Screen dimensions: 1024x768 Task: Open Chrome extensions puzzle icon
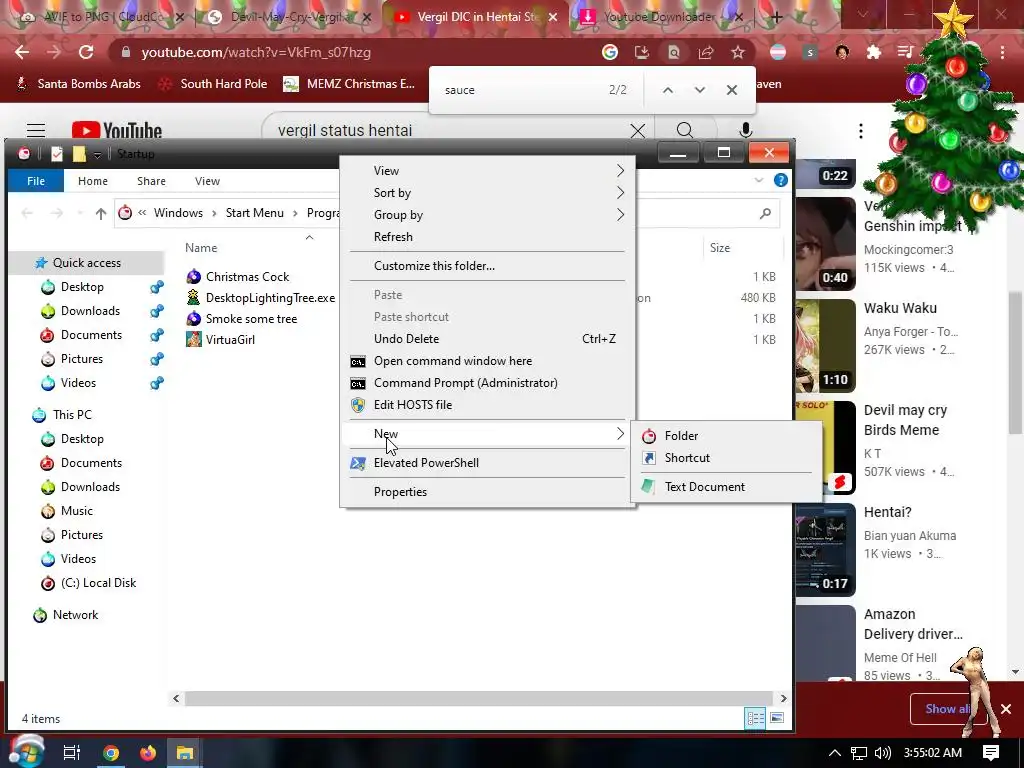pyautogui.click(x=873, y=52)
